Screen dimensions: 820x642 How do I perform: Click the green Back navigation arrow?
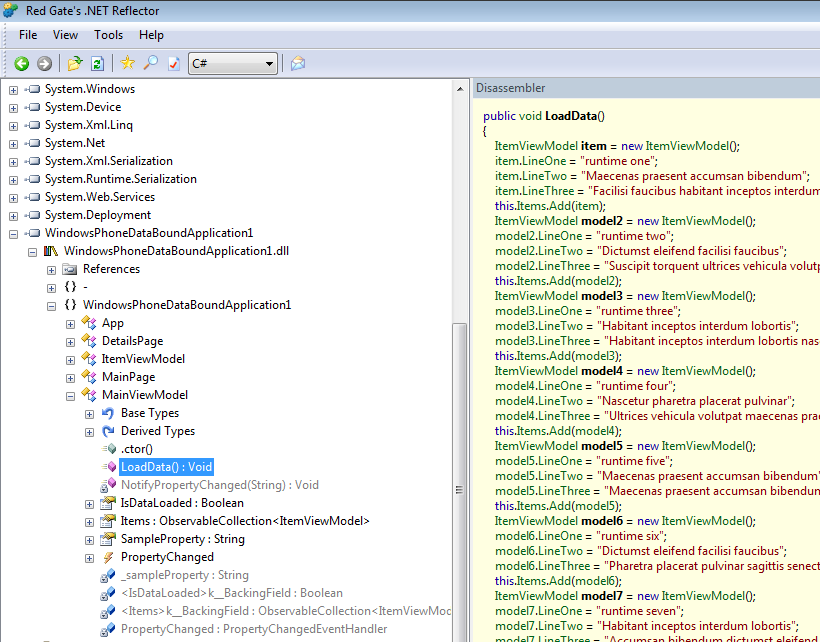(x=21, y=64)
